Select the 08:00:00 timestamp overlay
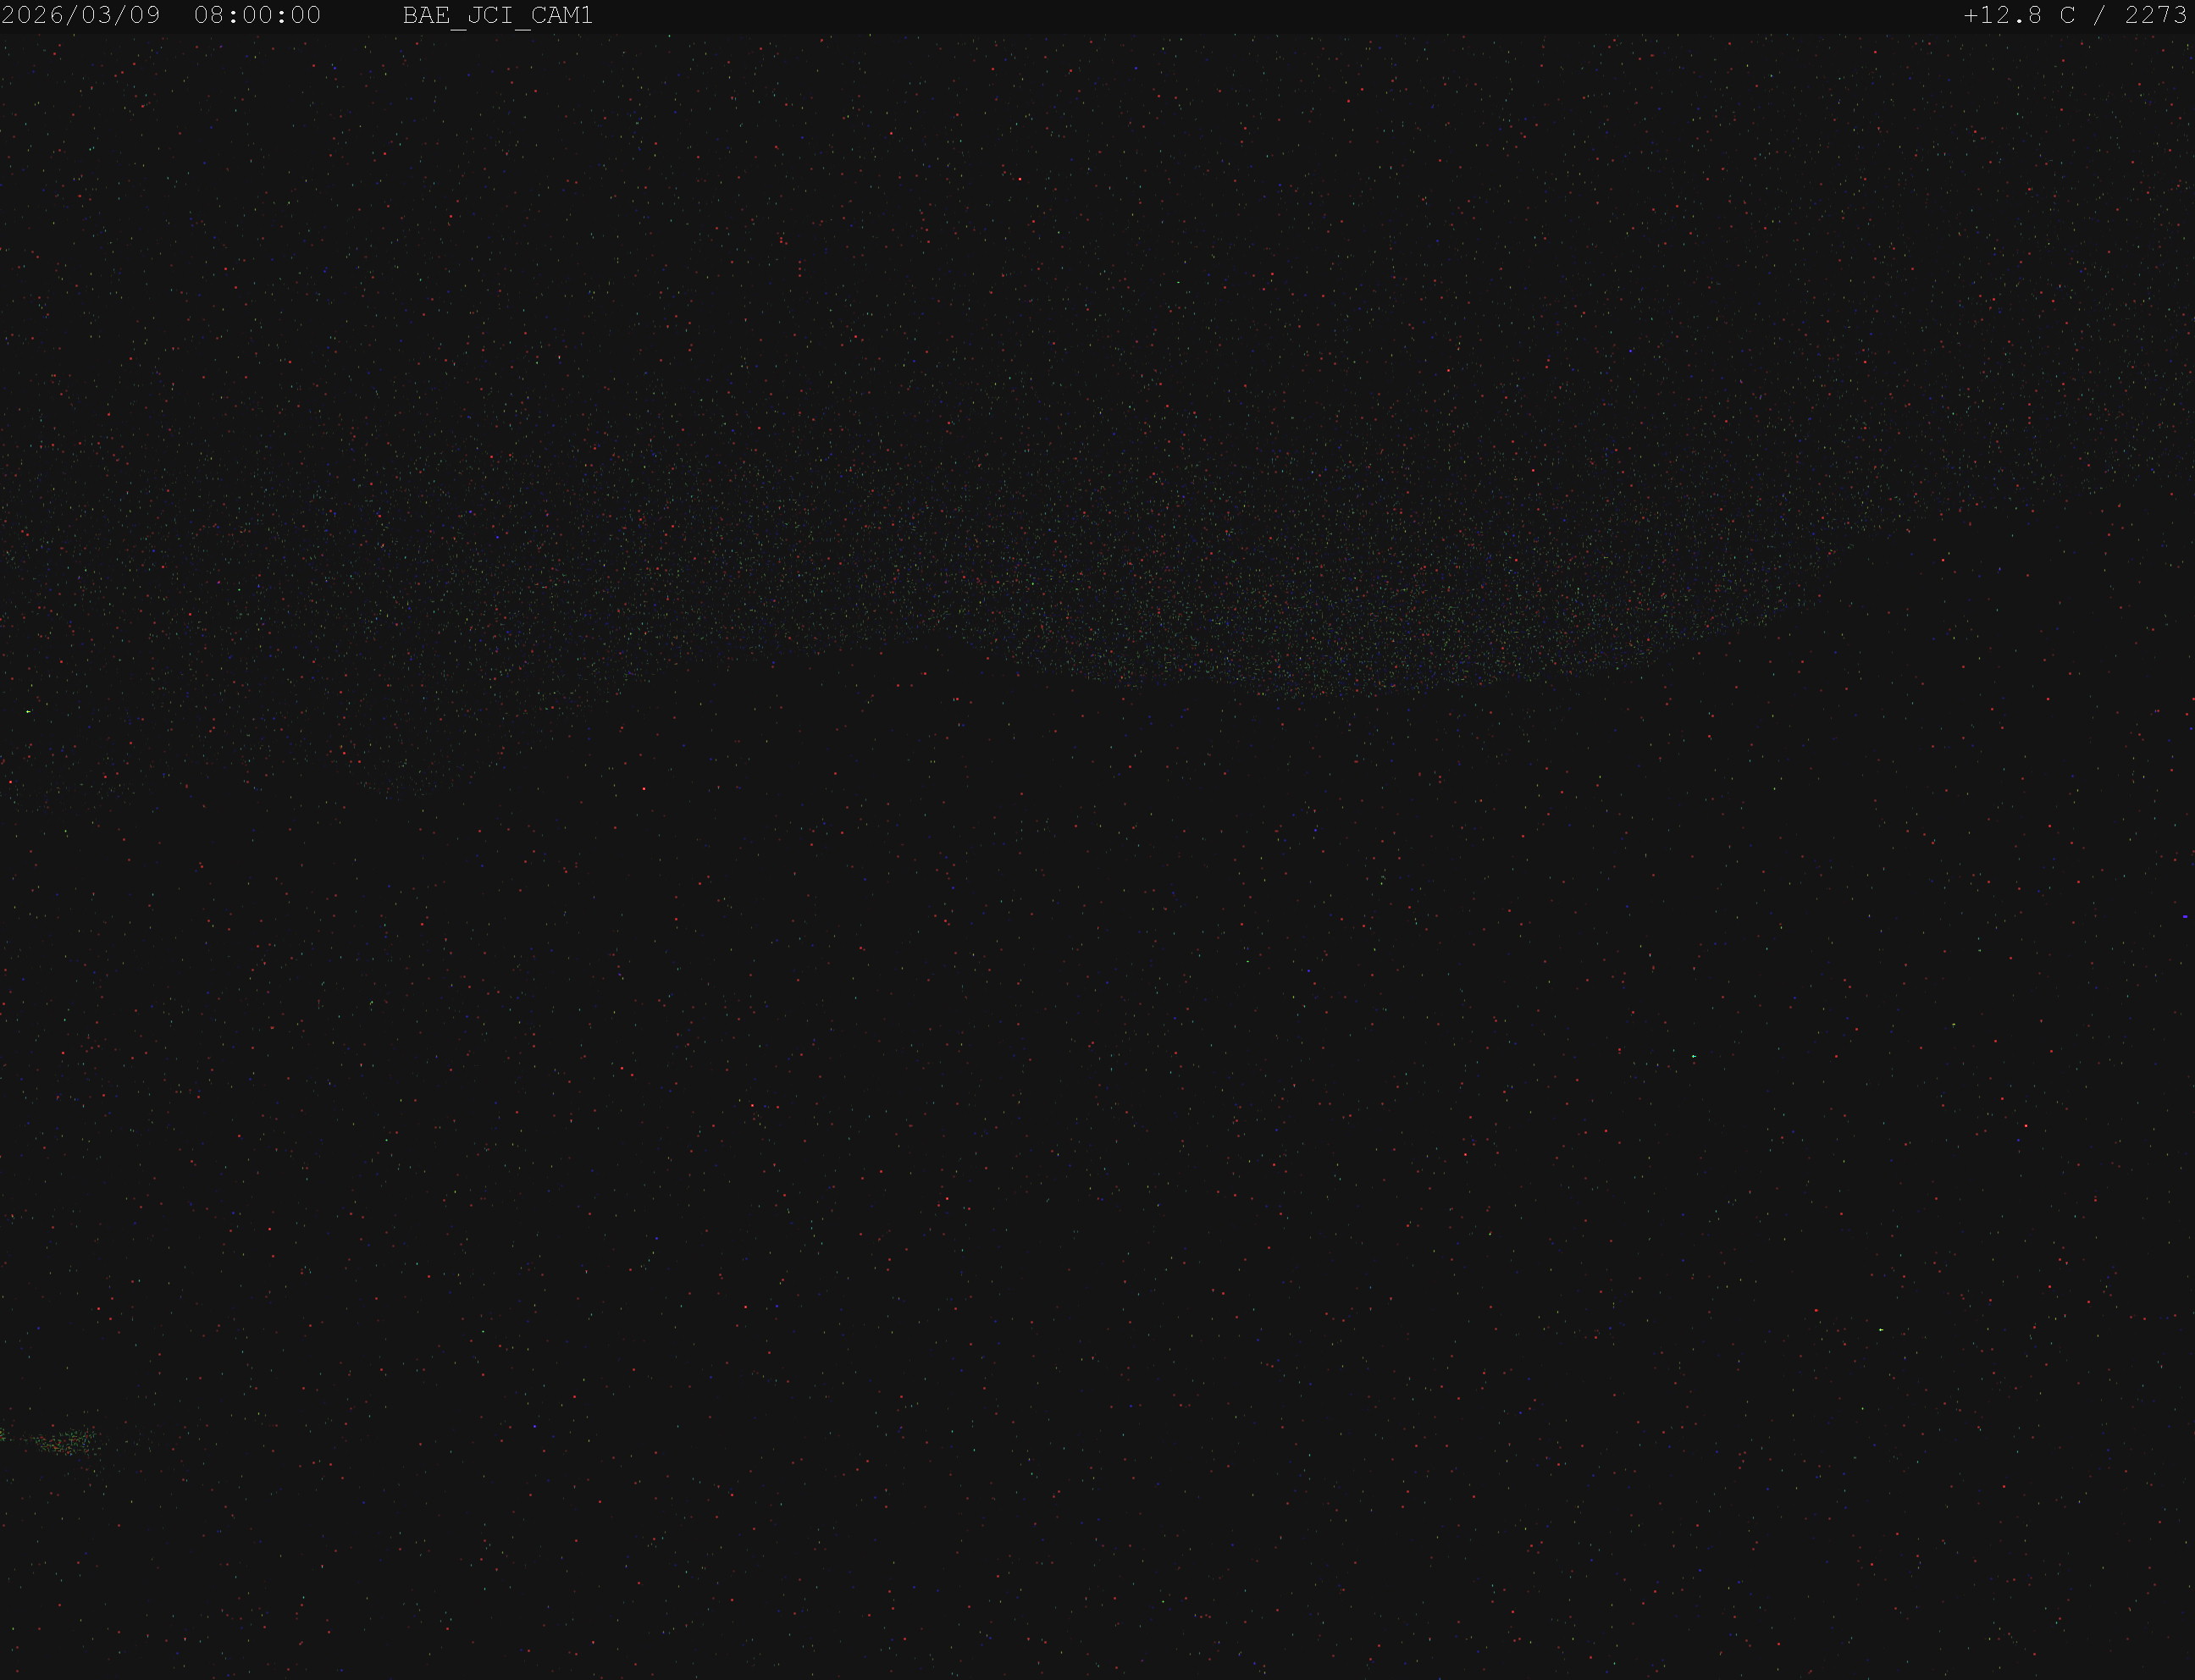 pyautogui.click(x=257, y=16)
